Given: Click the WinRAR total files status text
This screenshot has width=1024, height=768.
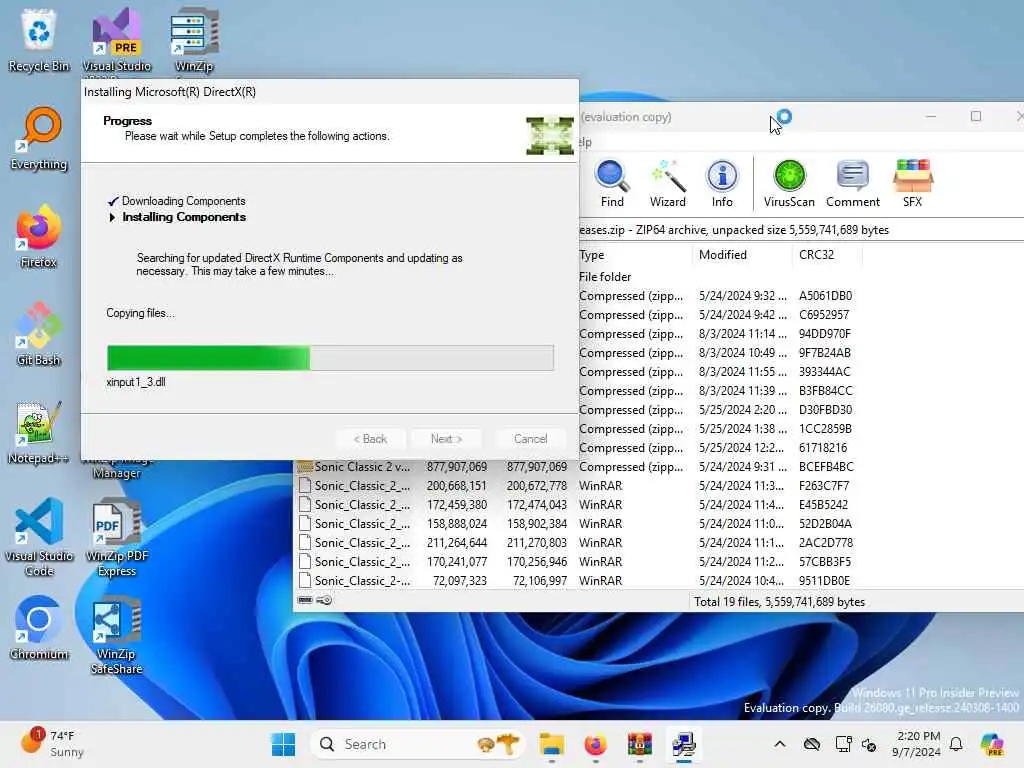Looking at the screenshot, I should coord(779,601).
